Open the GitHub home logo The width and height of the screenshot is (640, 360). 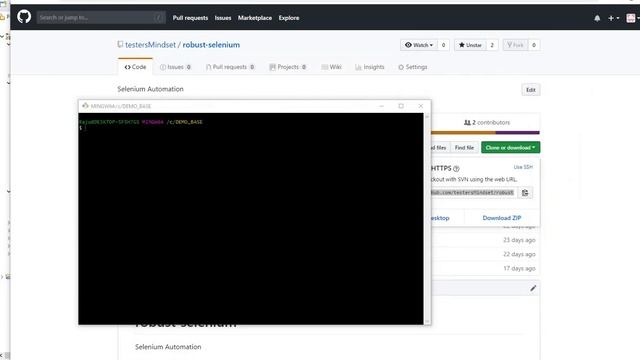point(24,17)
